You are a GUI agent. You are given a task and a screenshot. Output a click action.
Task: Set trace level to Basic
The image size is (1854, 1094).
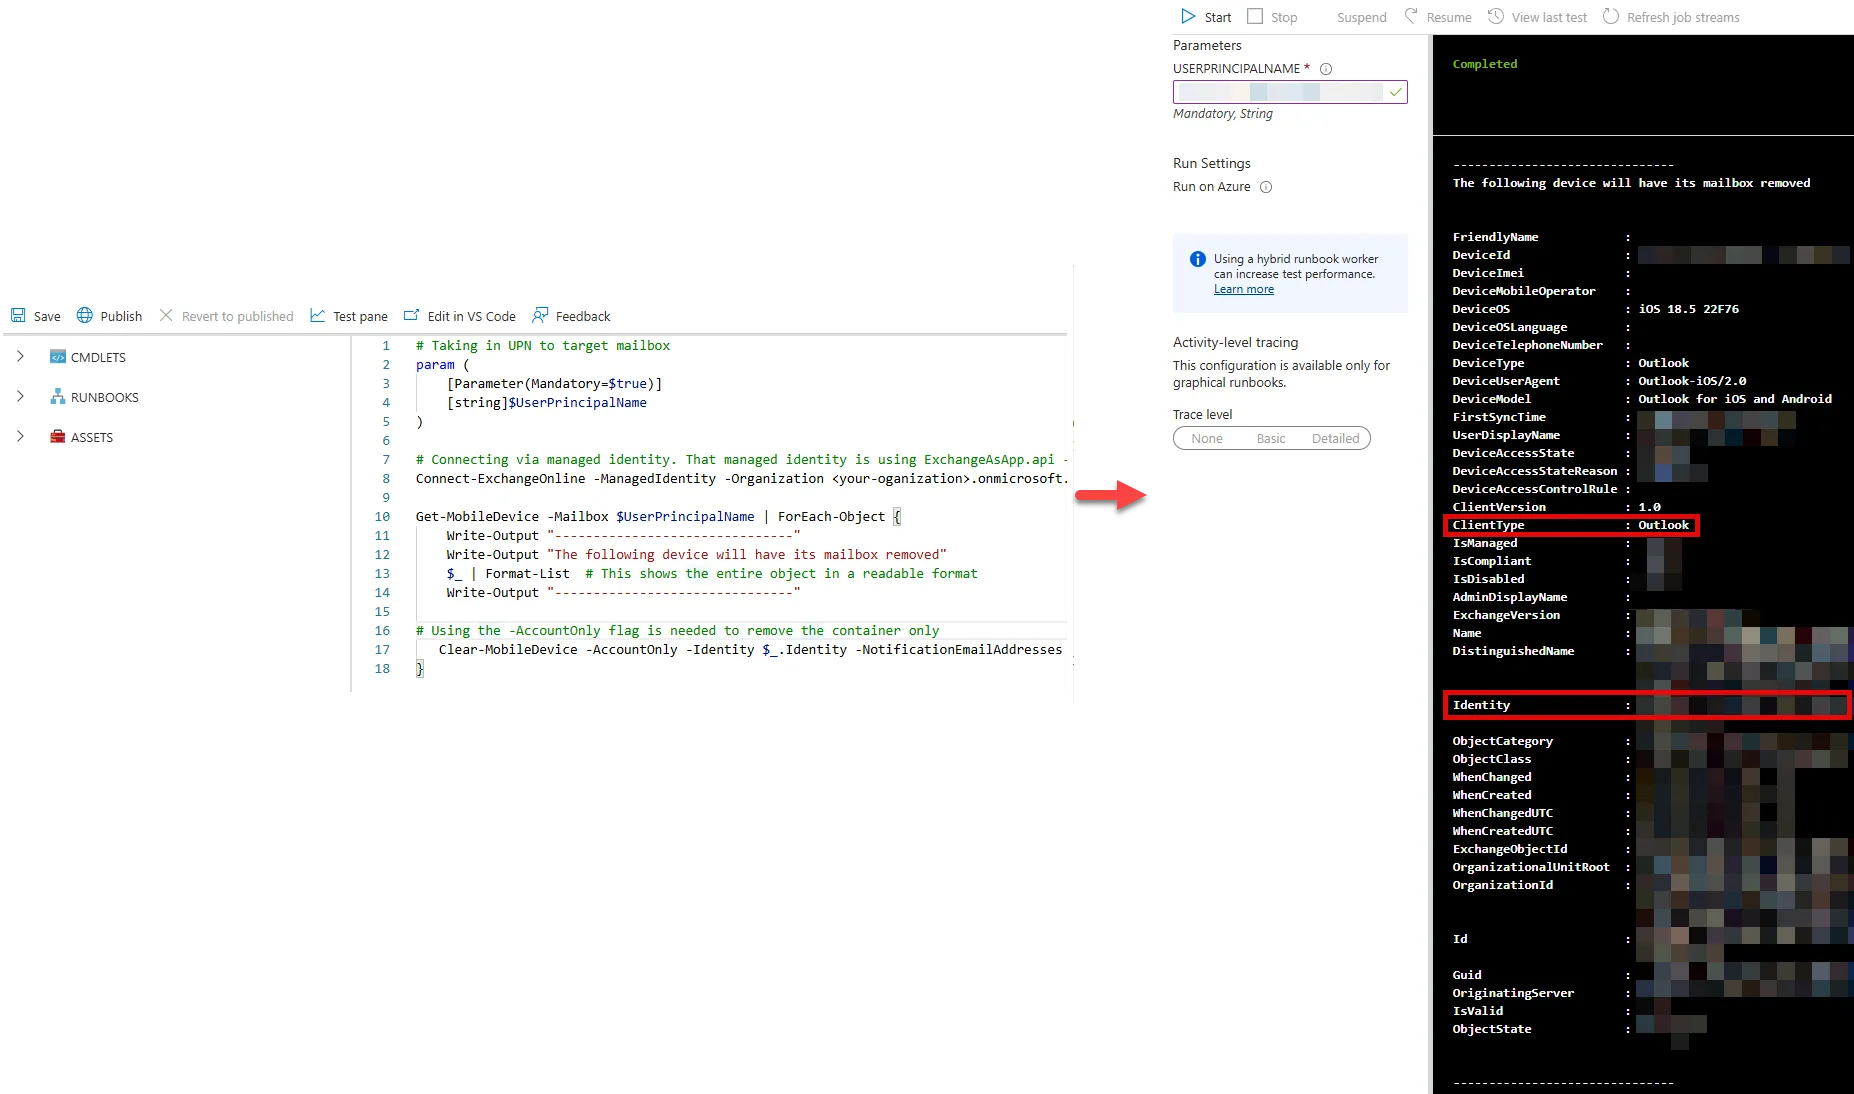point(1271,438)
